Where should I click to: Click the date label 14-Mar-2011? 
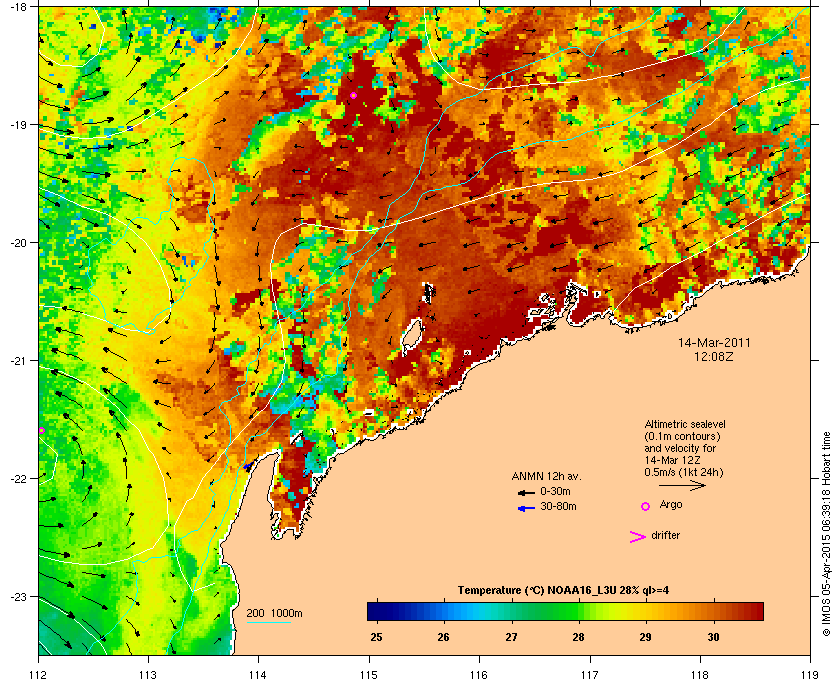[714, 343]
